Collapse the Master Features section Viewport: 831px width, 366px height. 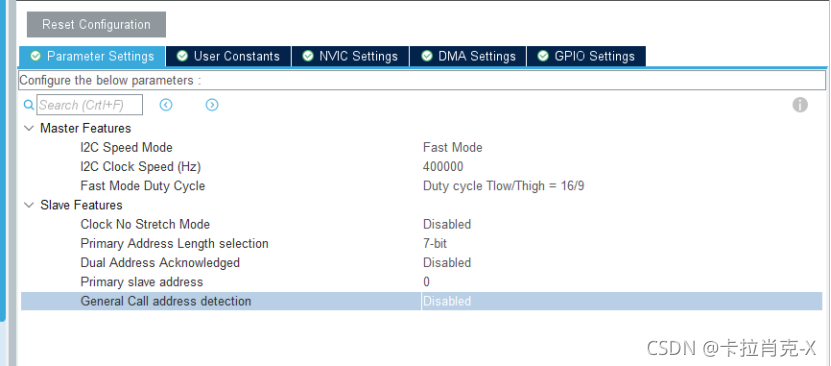(29, 128)
